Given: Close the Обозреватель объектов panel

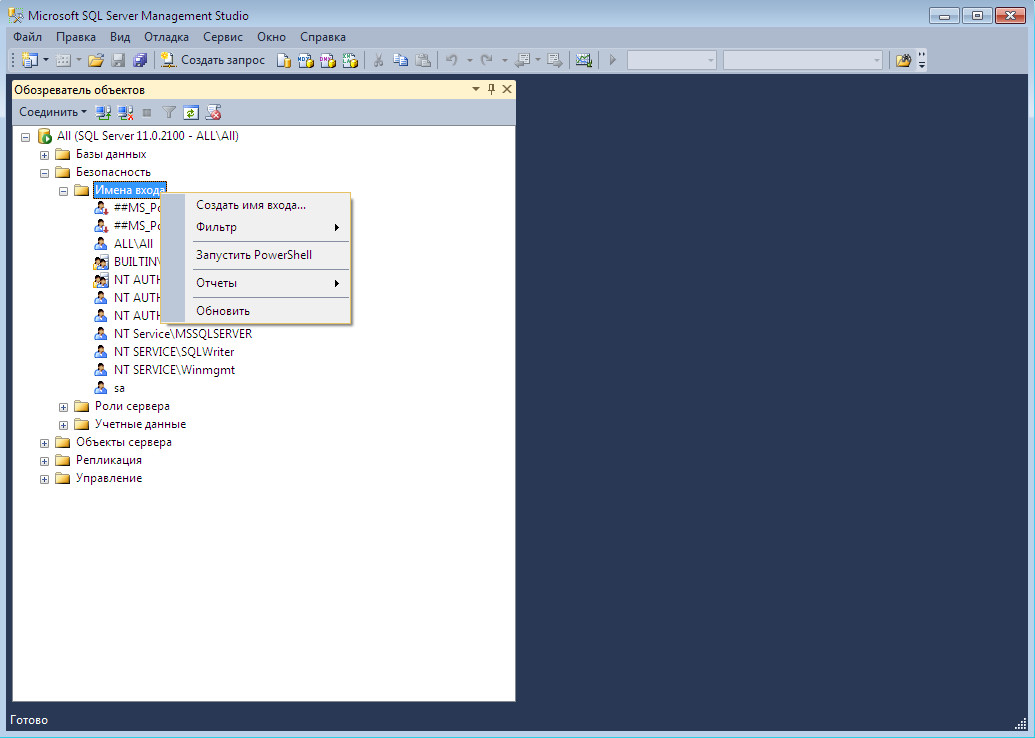Looking at the screenshot, I should point(507,89).
